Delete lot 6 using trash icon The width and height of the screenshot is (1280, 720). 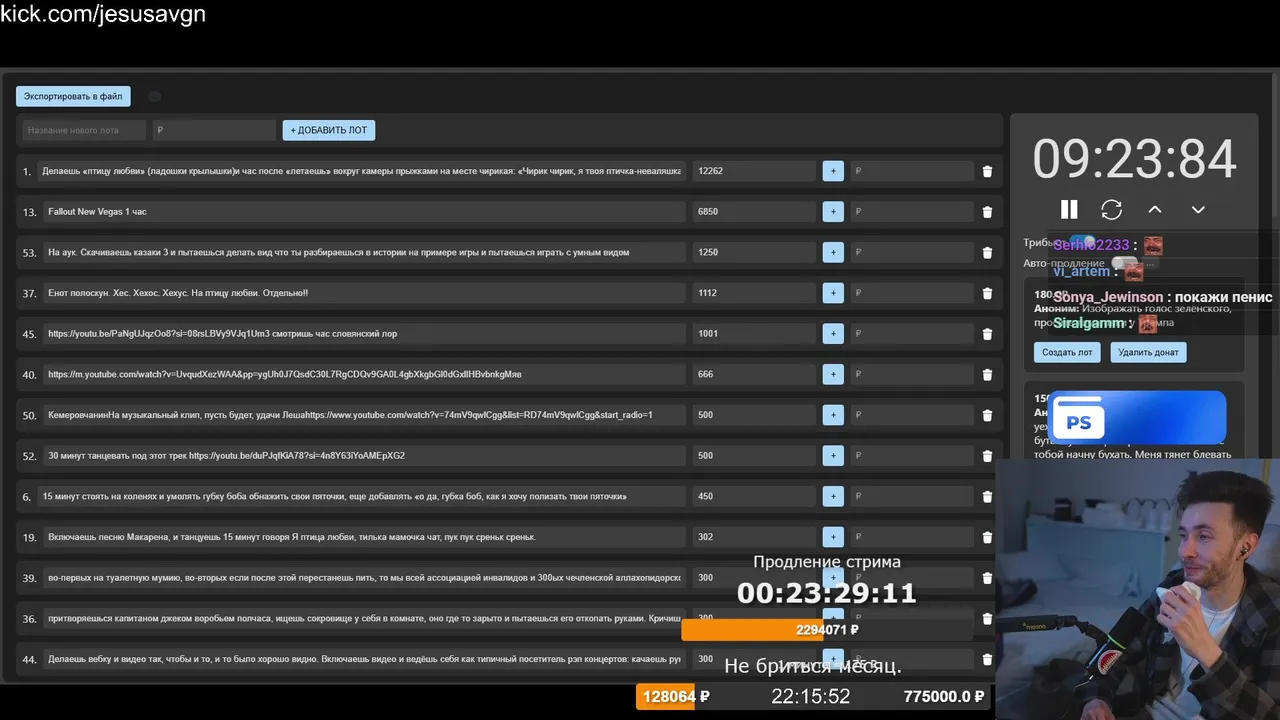(x=987, y=496)
